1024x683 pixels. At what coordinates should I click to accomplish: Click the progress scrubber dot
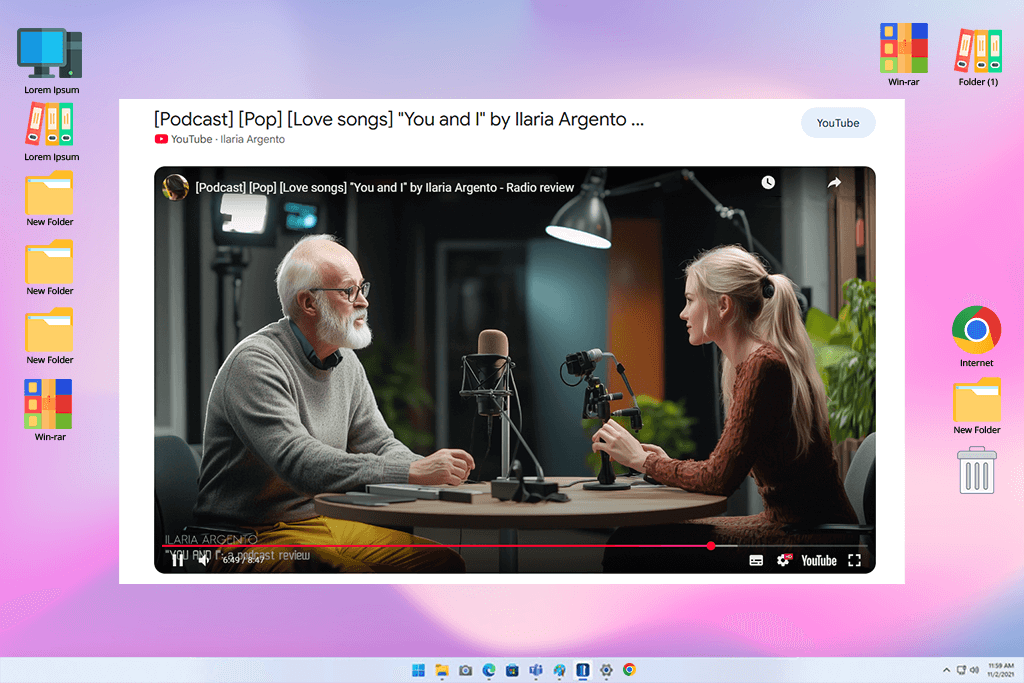tap(711, 545)
